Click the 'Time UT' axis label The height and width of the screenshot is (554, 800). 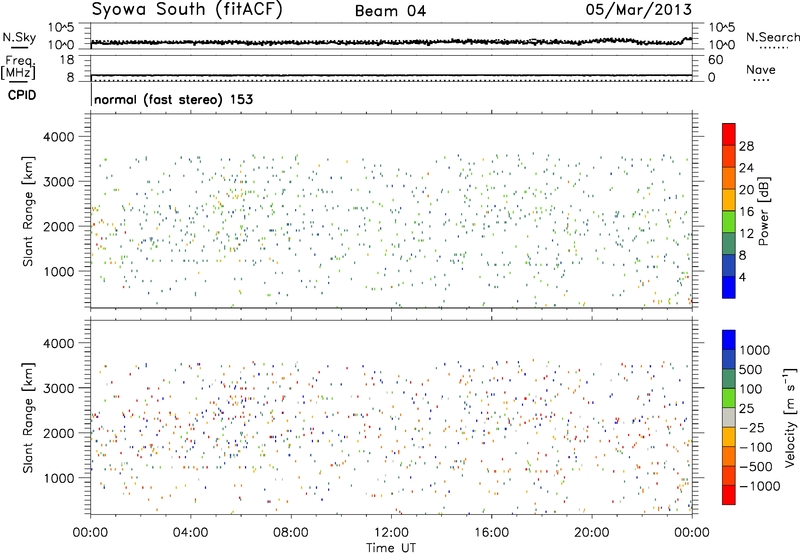[x=391, y=548]
